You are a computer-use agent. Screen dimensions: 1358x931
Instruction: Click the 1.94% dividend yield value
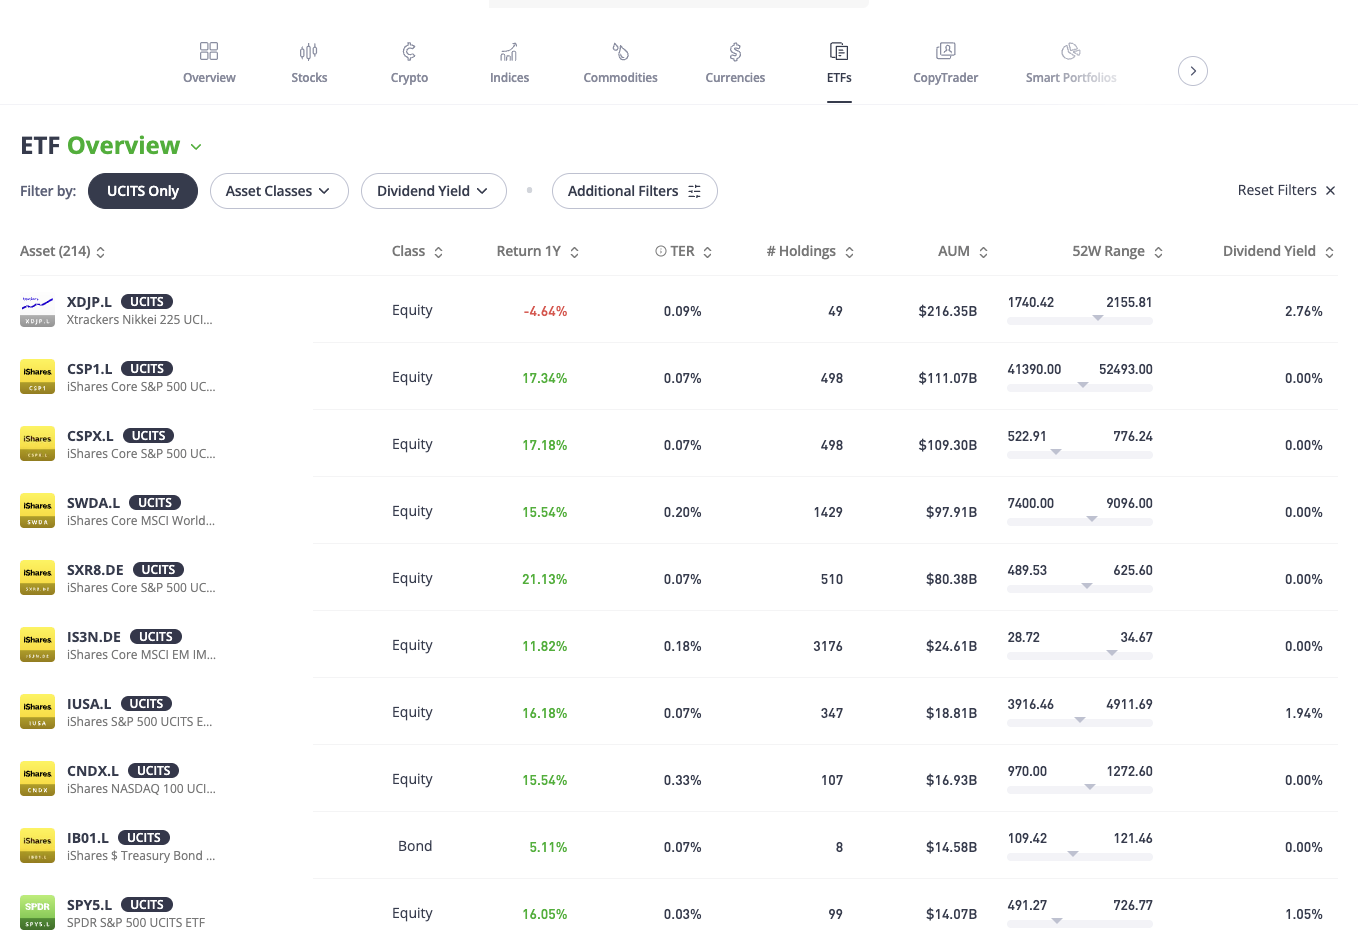1304,713
